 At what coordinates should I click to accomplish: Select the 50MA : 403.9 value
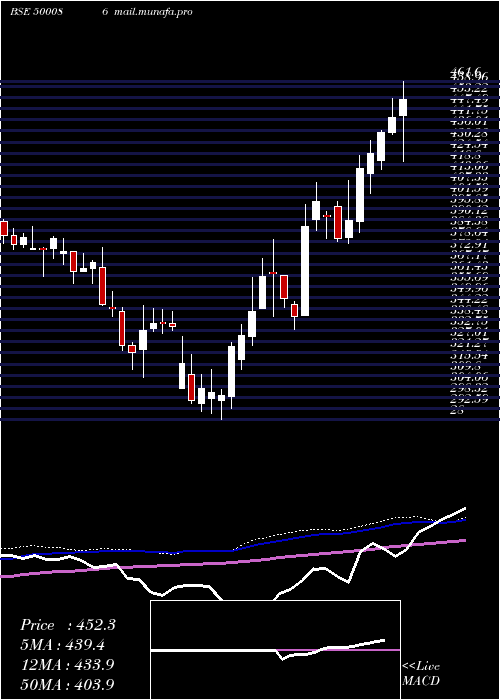[x=68, y=684]
